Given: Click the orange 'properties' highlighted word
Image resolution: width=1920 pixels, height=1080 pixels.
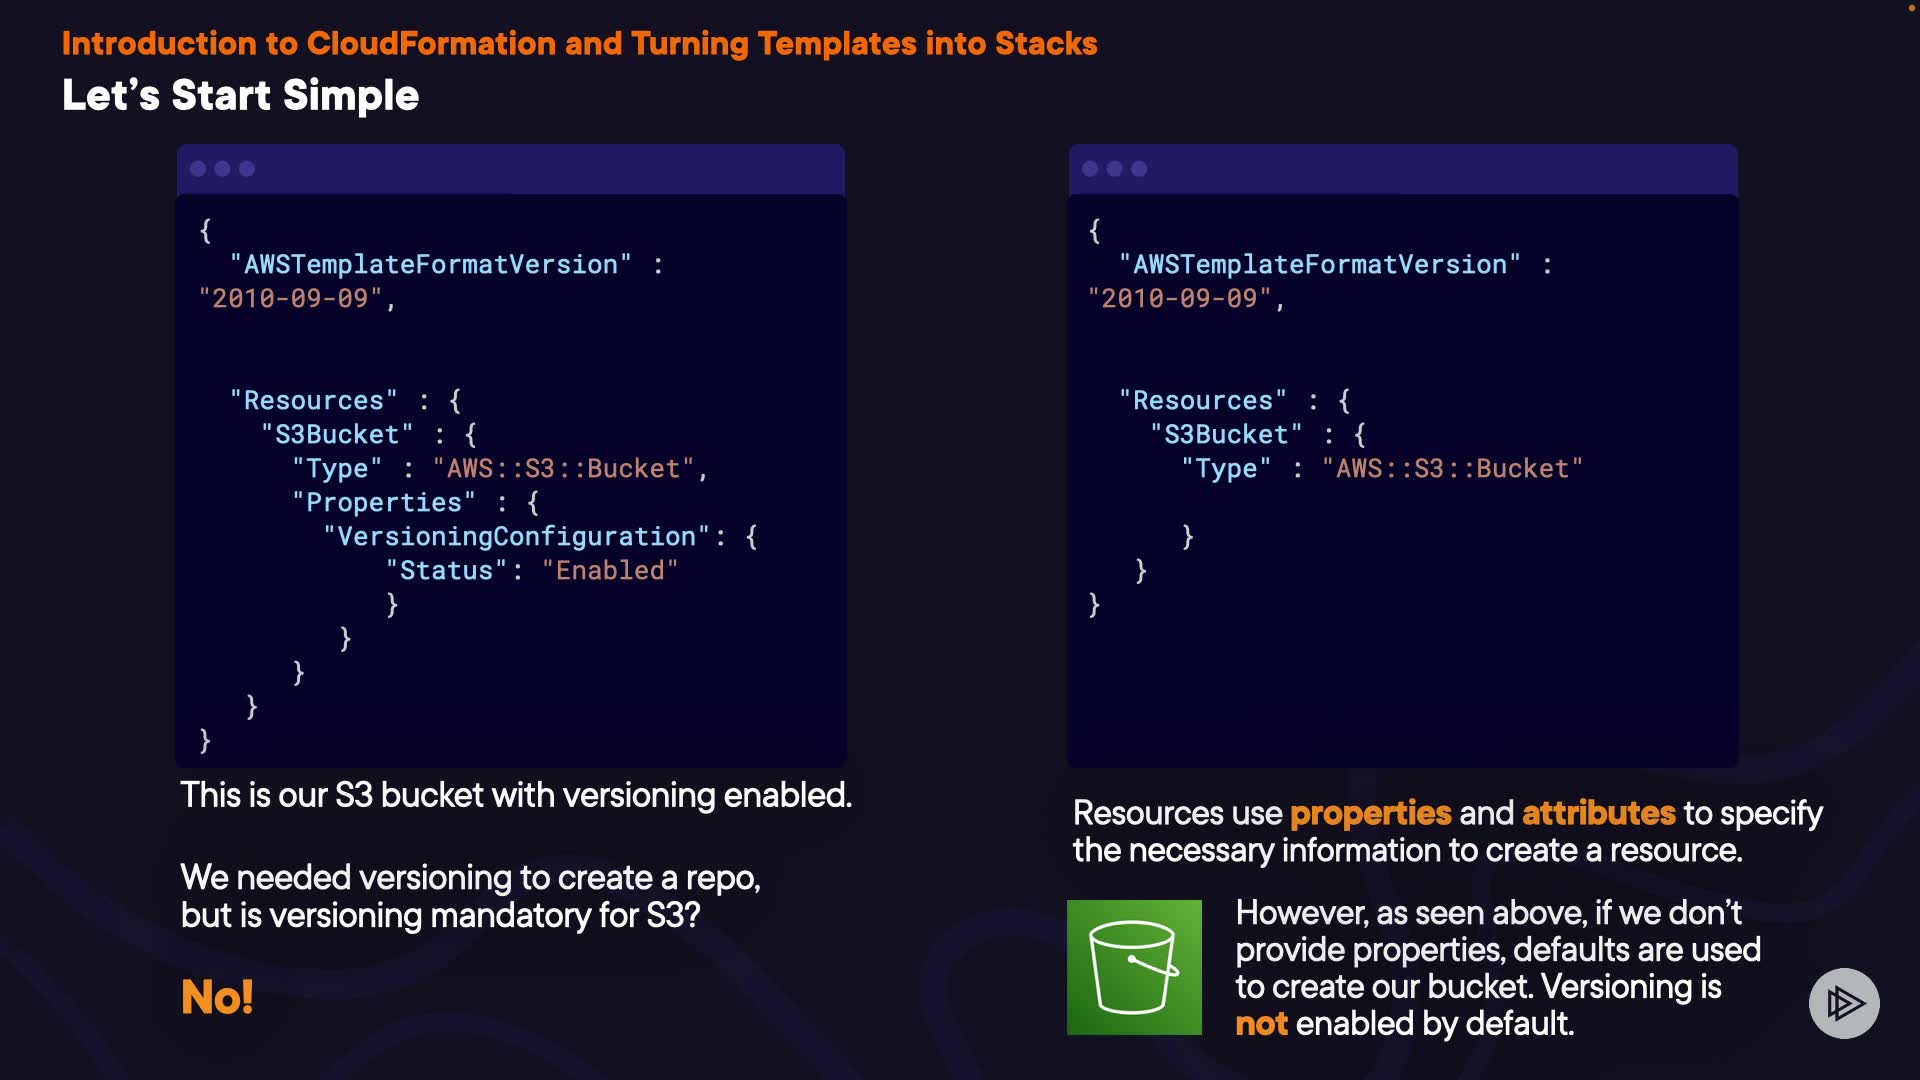Looking at the screenshot, I should coord(1370,813).
